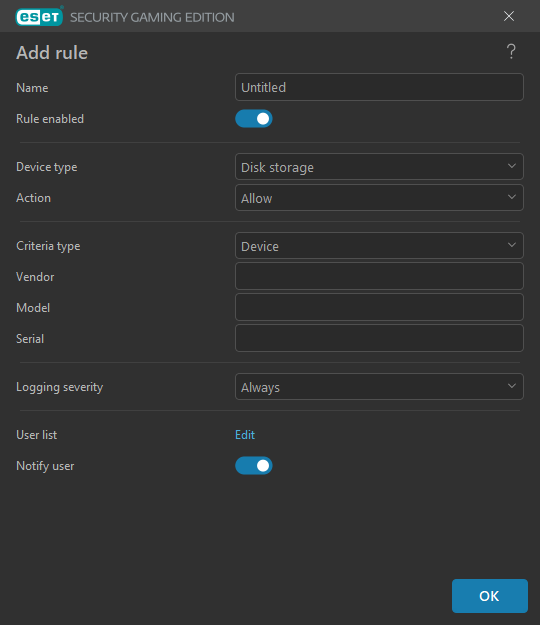
Task: Toggle the Rule enabled switch
Action: [254, 119]
